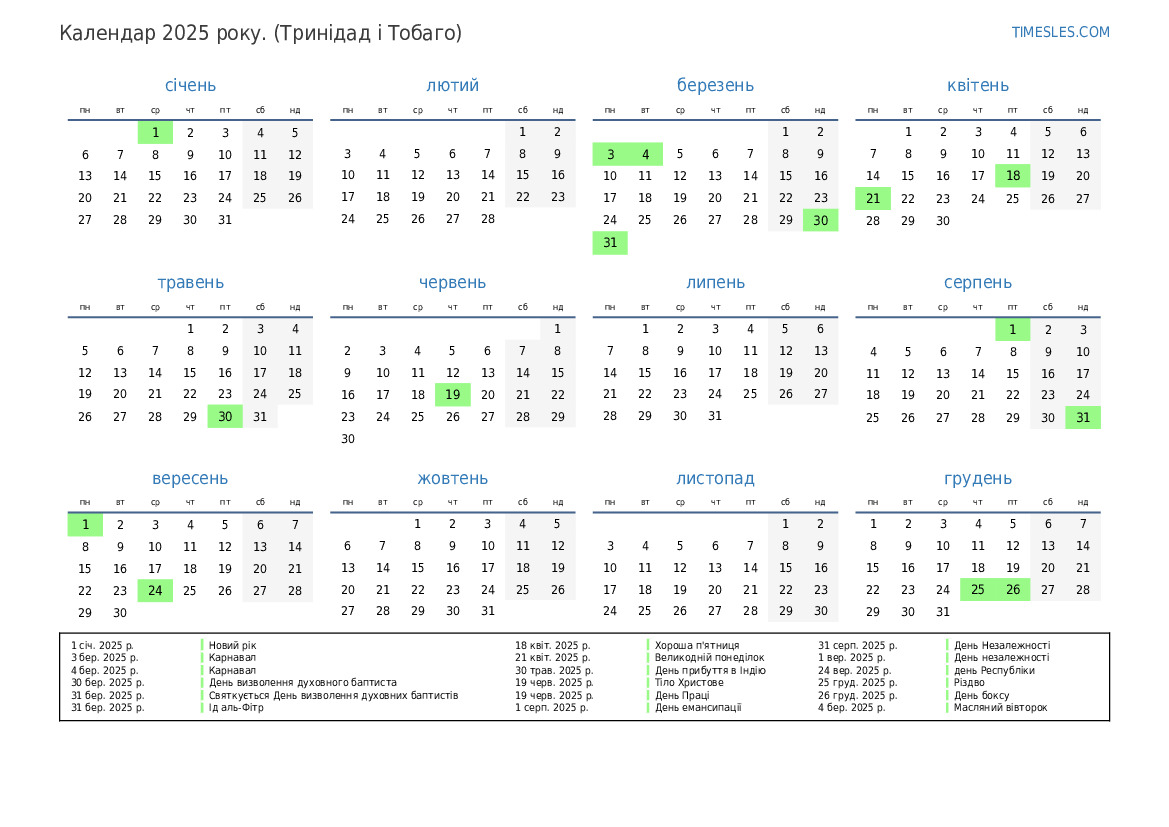Select highlighted 31 in серпень
The image size is (1169, 827).
click(1083, 418)
